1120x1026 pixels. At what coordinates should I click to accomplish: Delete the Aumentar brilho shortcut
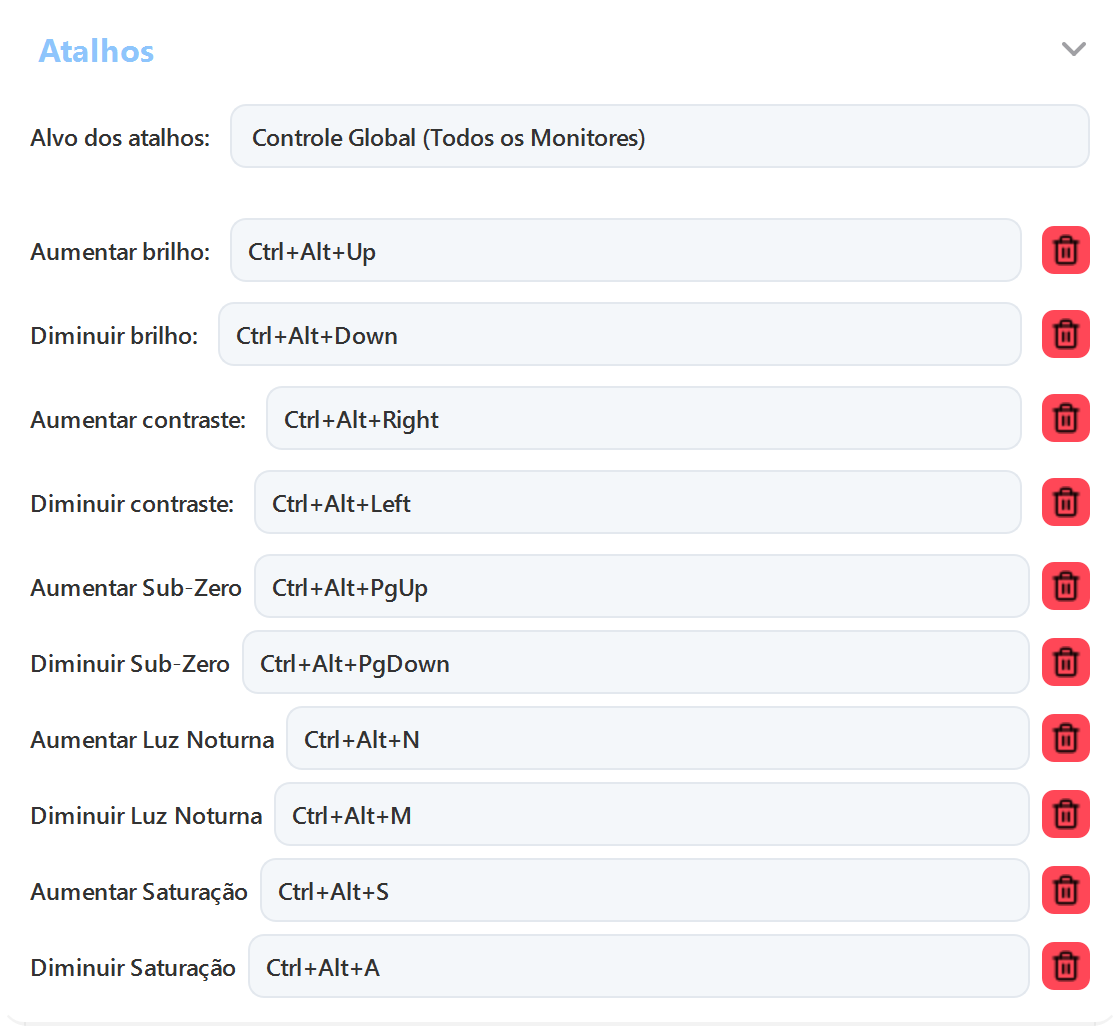click(1065, 250)
